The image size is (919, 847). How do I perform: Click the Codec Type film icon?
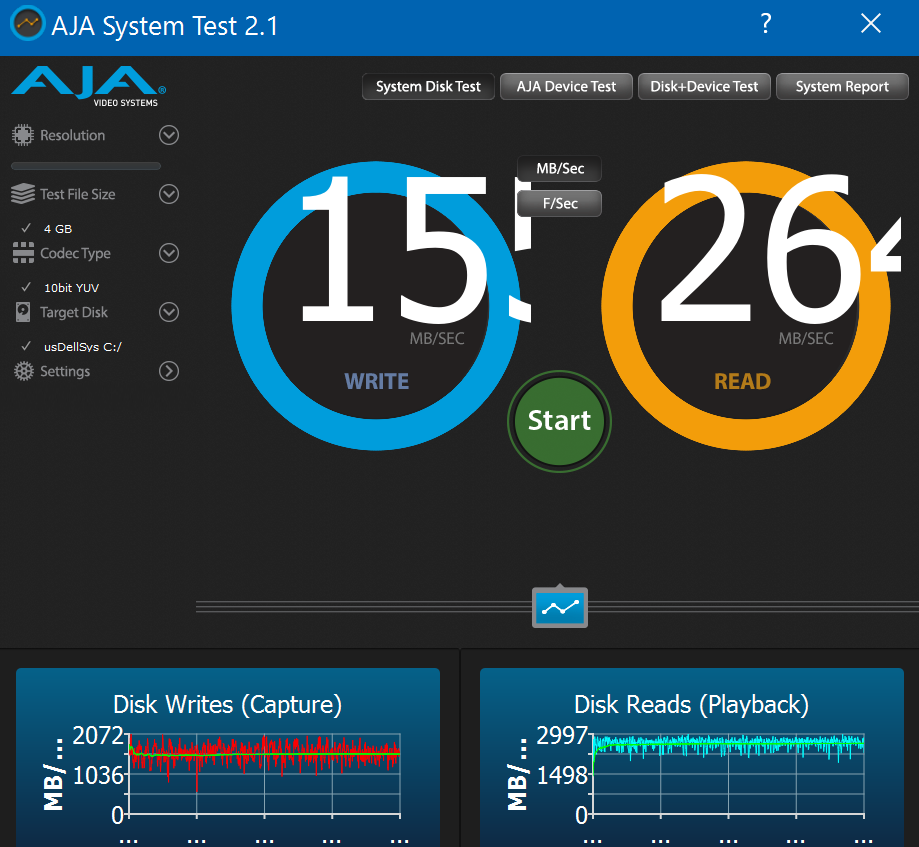[x=23, y=253]
